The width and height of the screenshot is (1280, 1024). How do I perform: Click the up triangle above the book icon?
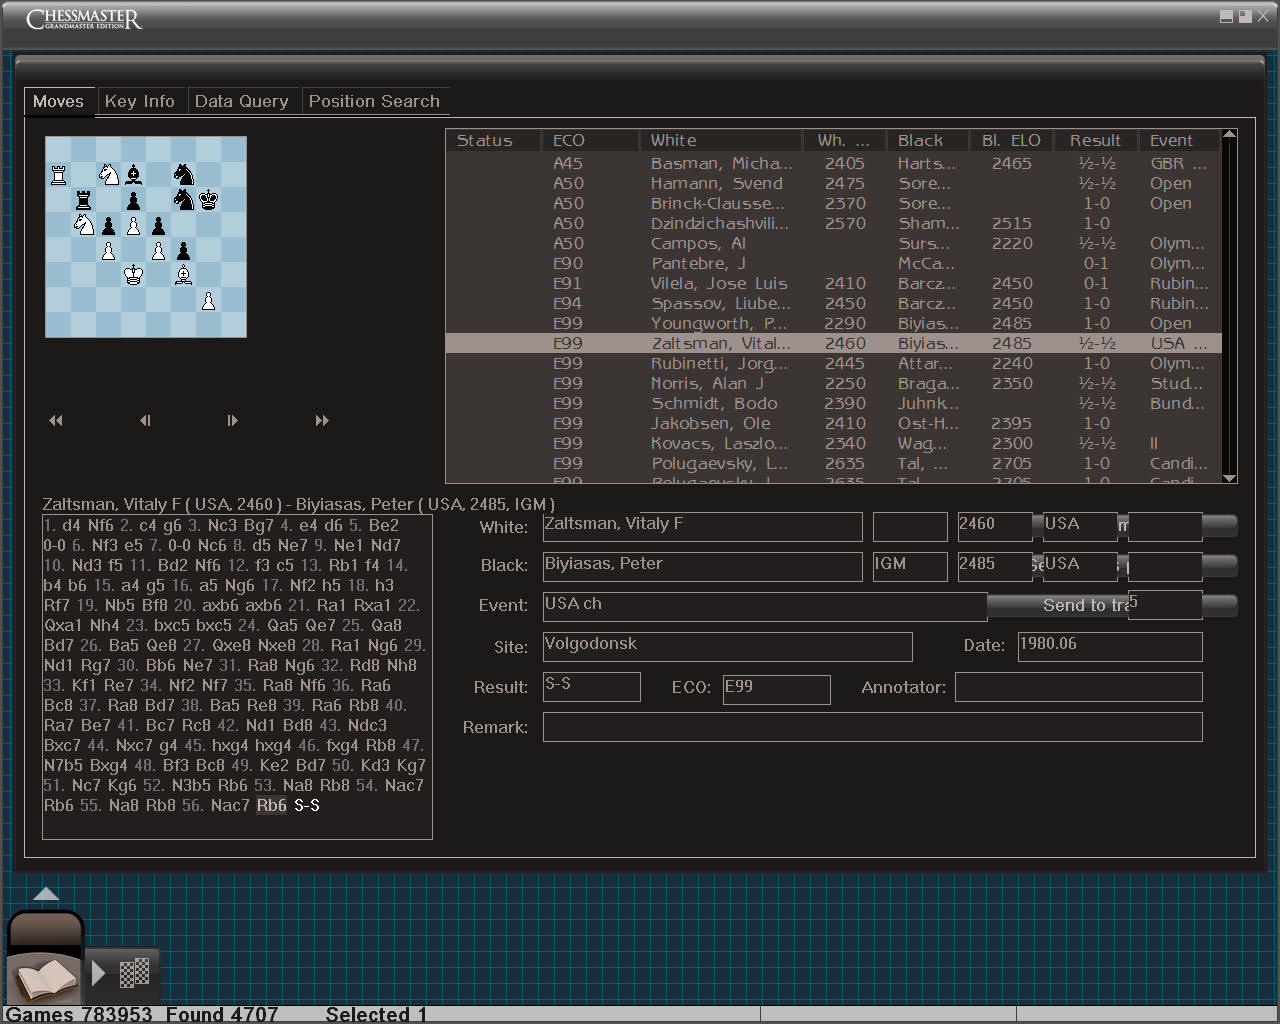(46, 894)
